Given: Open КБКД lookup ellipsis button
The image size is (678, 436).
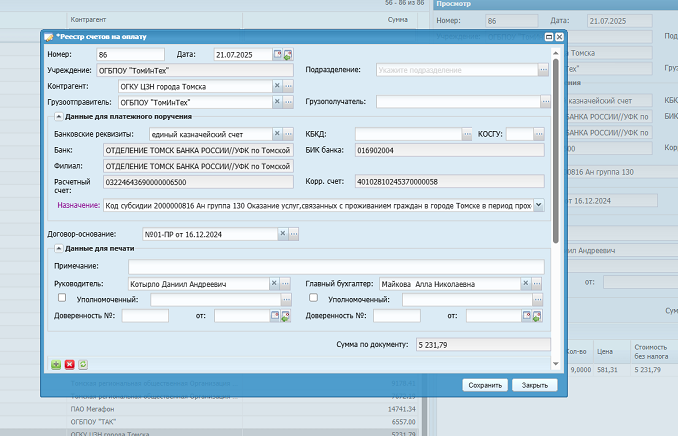Looking at the screenshot, I should pos(467,134).
